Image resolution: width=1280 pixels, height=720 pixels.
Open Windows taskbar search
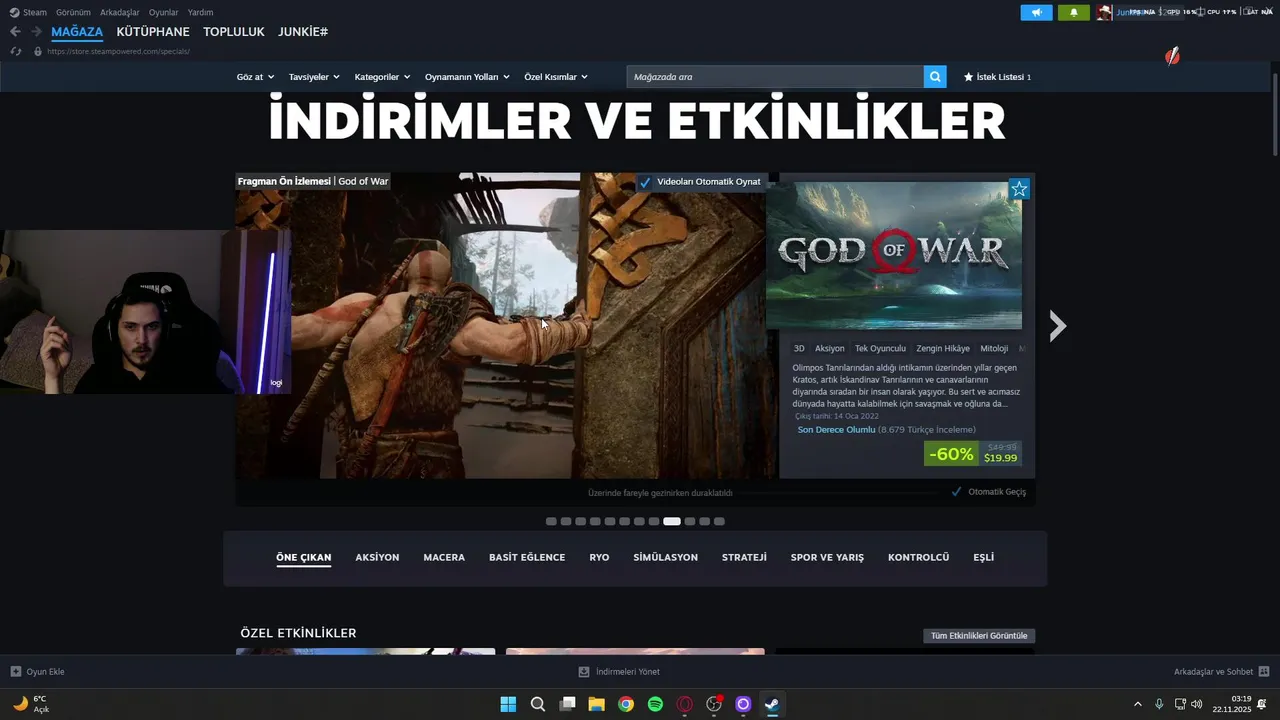click(538, 704)
